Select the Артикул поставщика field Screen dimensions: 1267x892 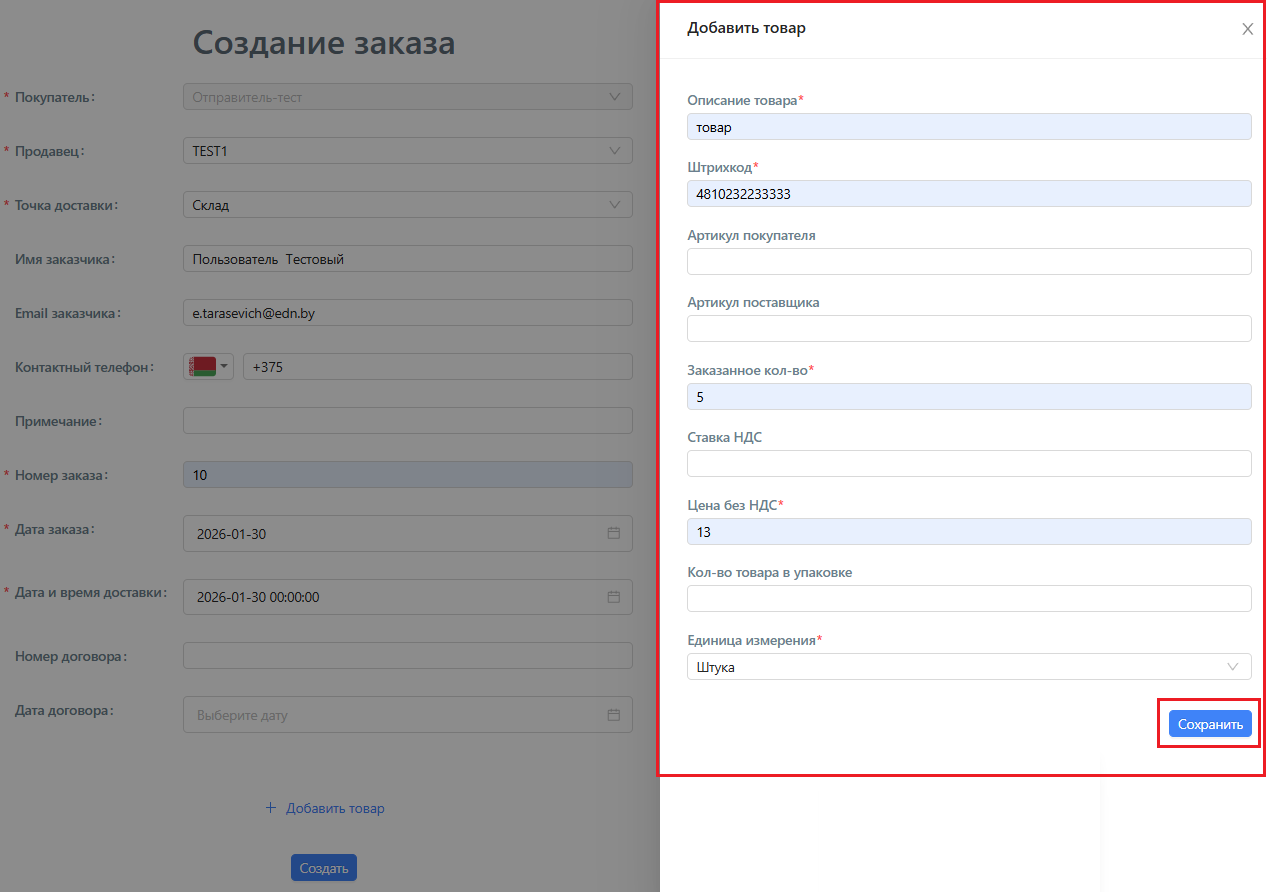tap(968, 329)
